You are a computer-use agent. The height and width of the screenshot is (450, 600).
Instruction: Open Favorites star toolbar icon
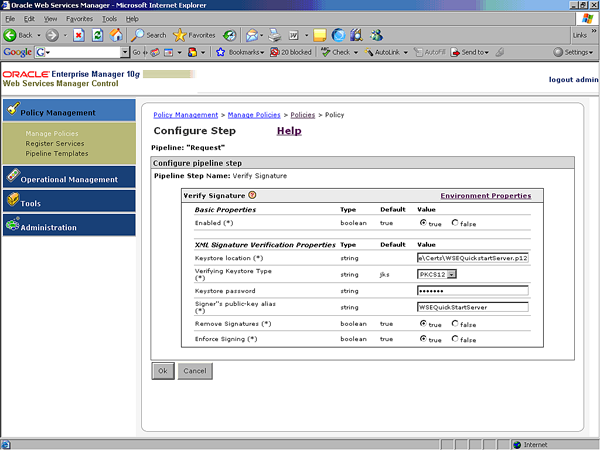179,35
